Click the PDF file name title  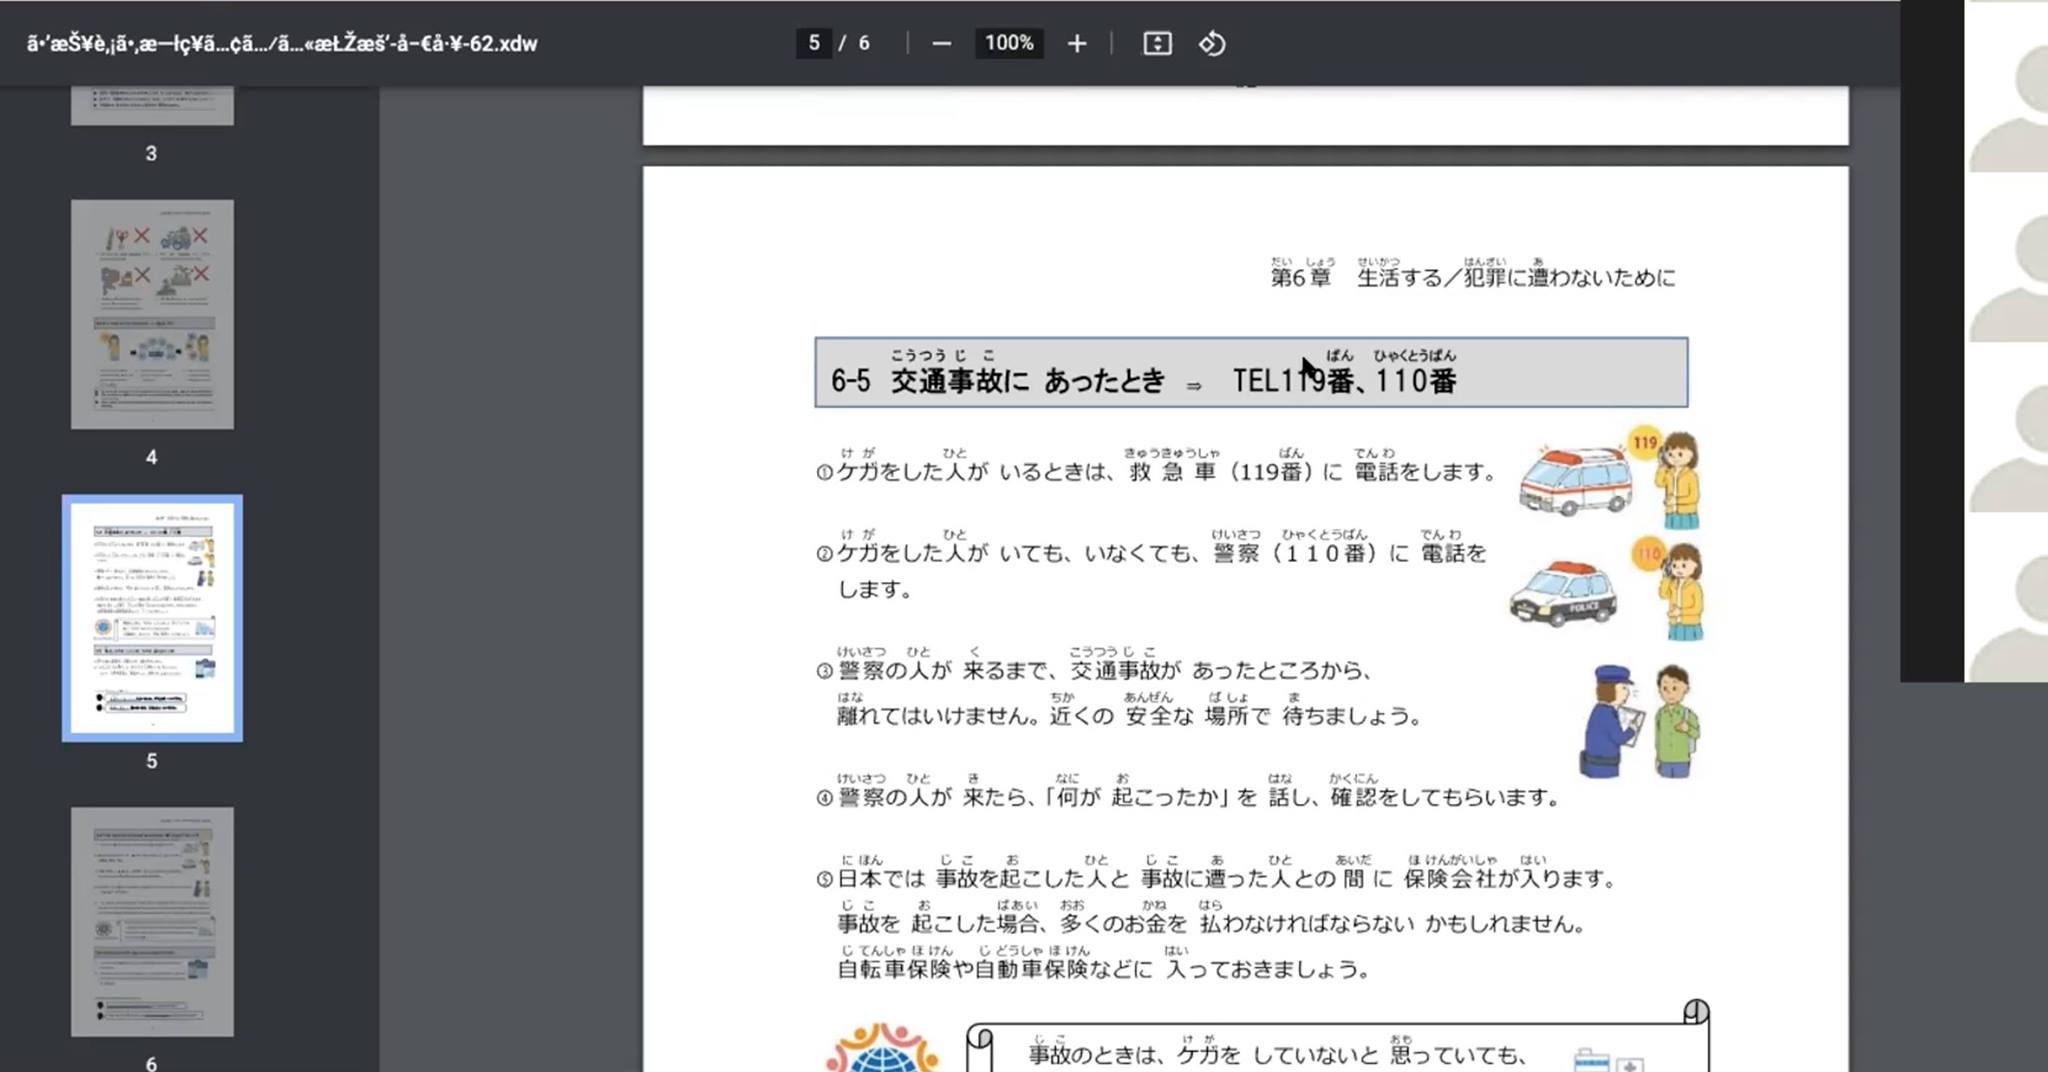(x=282, y=43)
